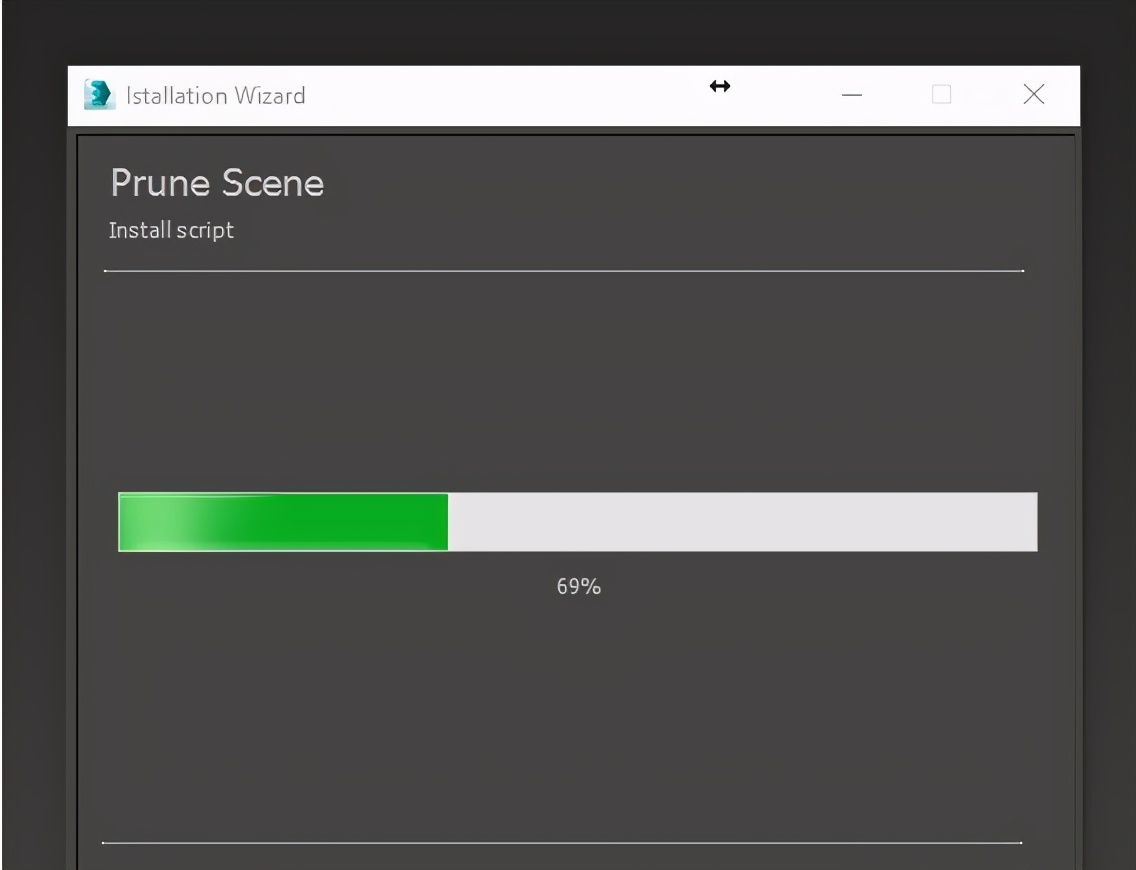Click the light highlight at progress bar start
1136x870 pixels.
[x=150, y=522]
